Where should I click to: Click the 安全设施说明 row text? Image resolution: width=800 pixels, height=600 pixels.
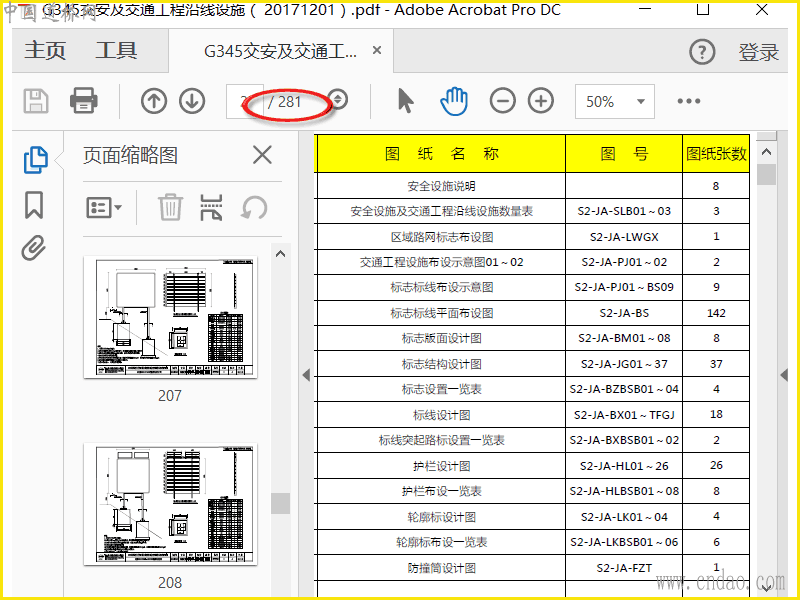pos(441,186)
